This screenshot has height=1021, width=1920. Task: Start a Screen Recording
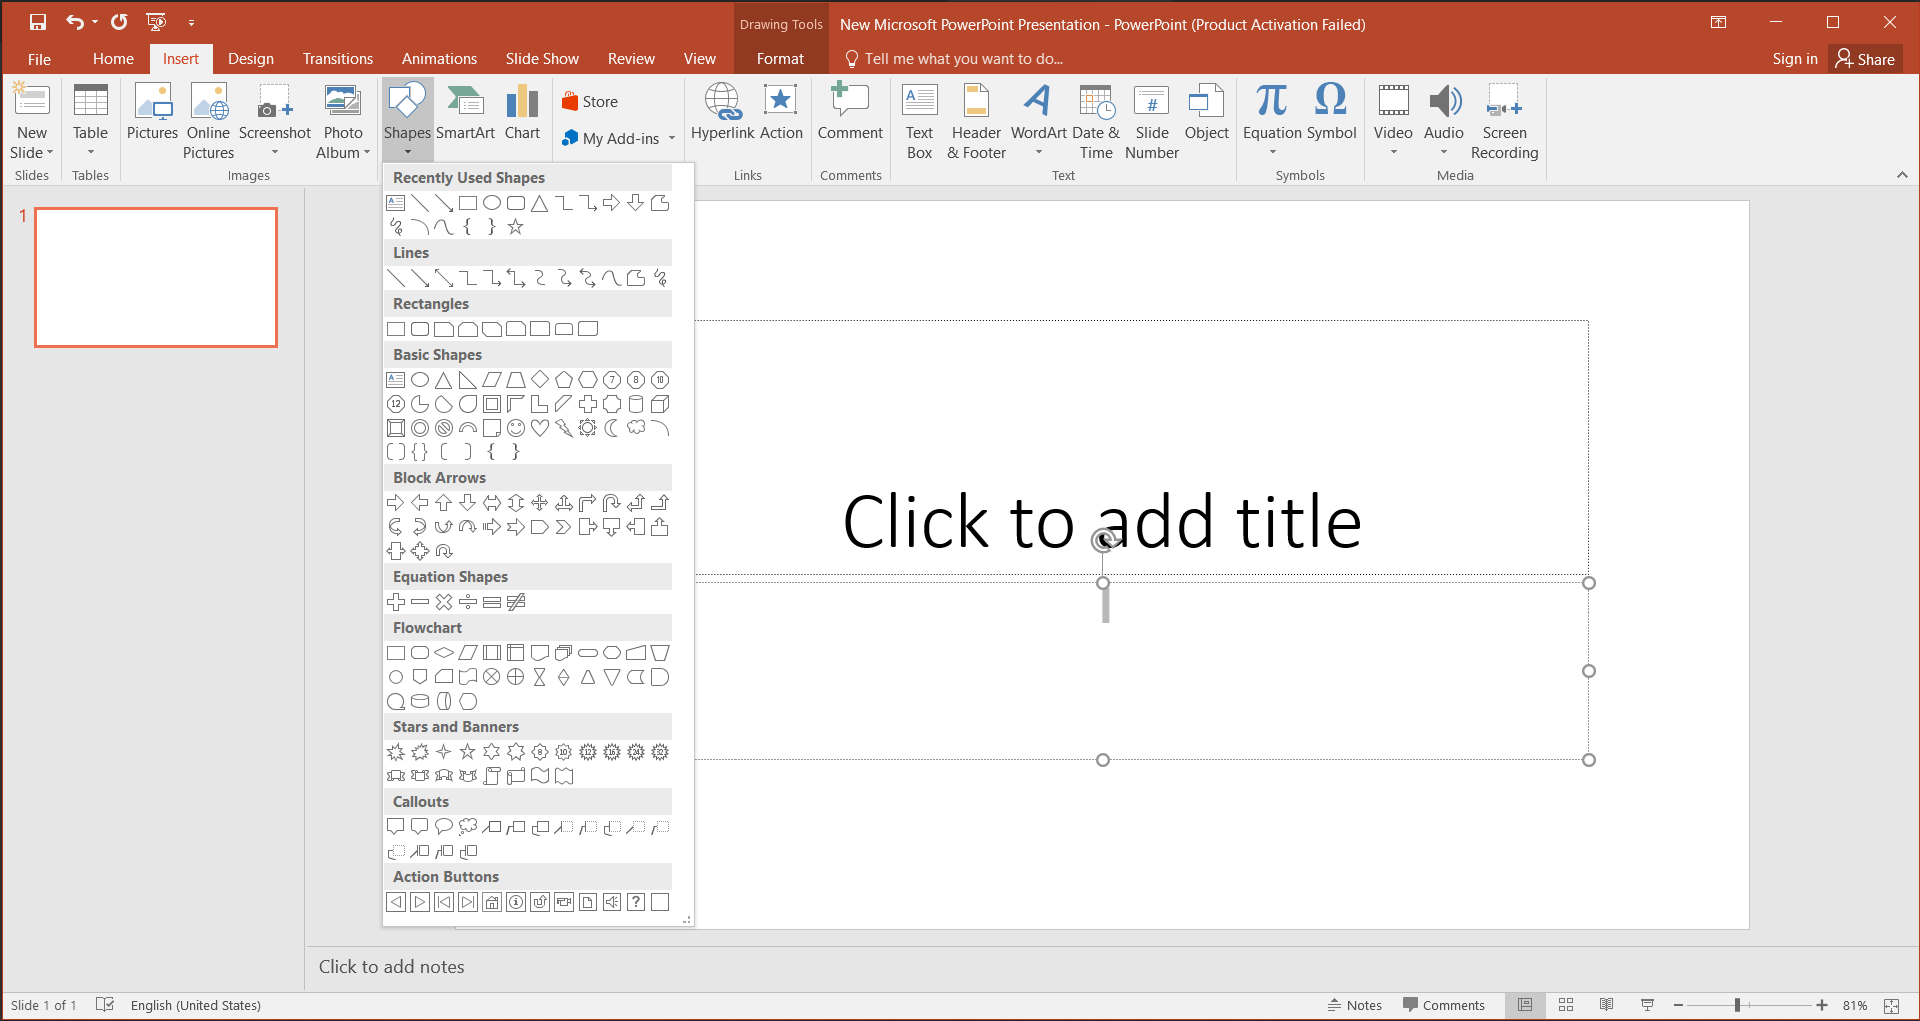1504,120
